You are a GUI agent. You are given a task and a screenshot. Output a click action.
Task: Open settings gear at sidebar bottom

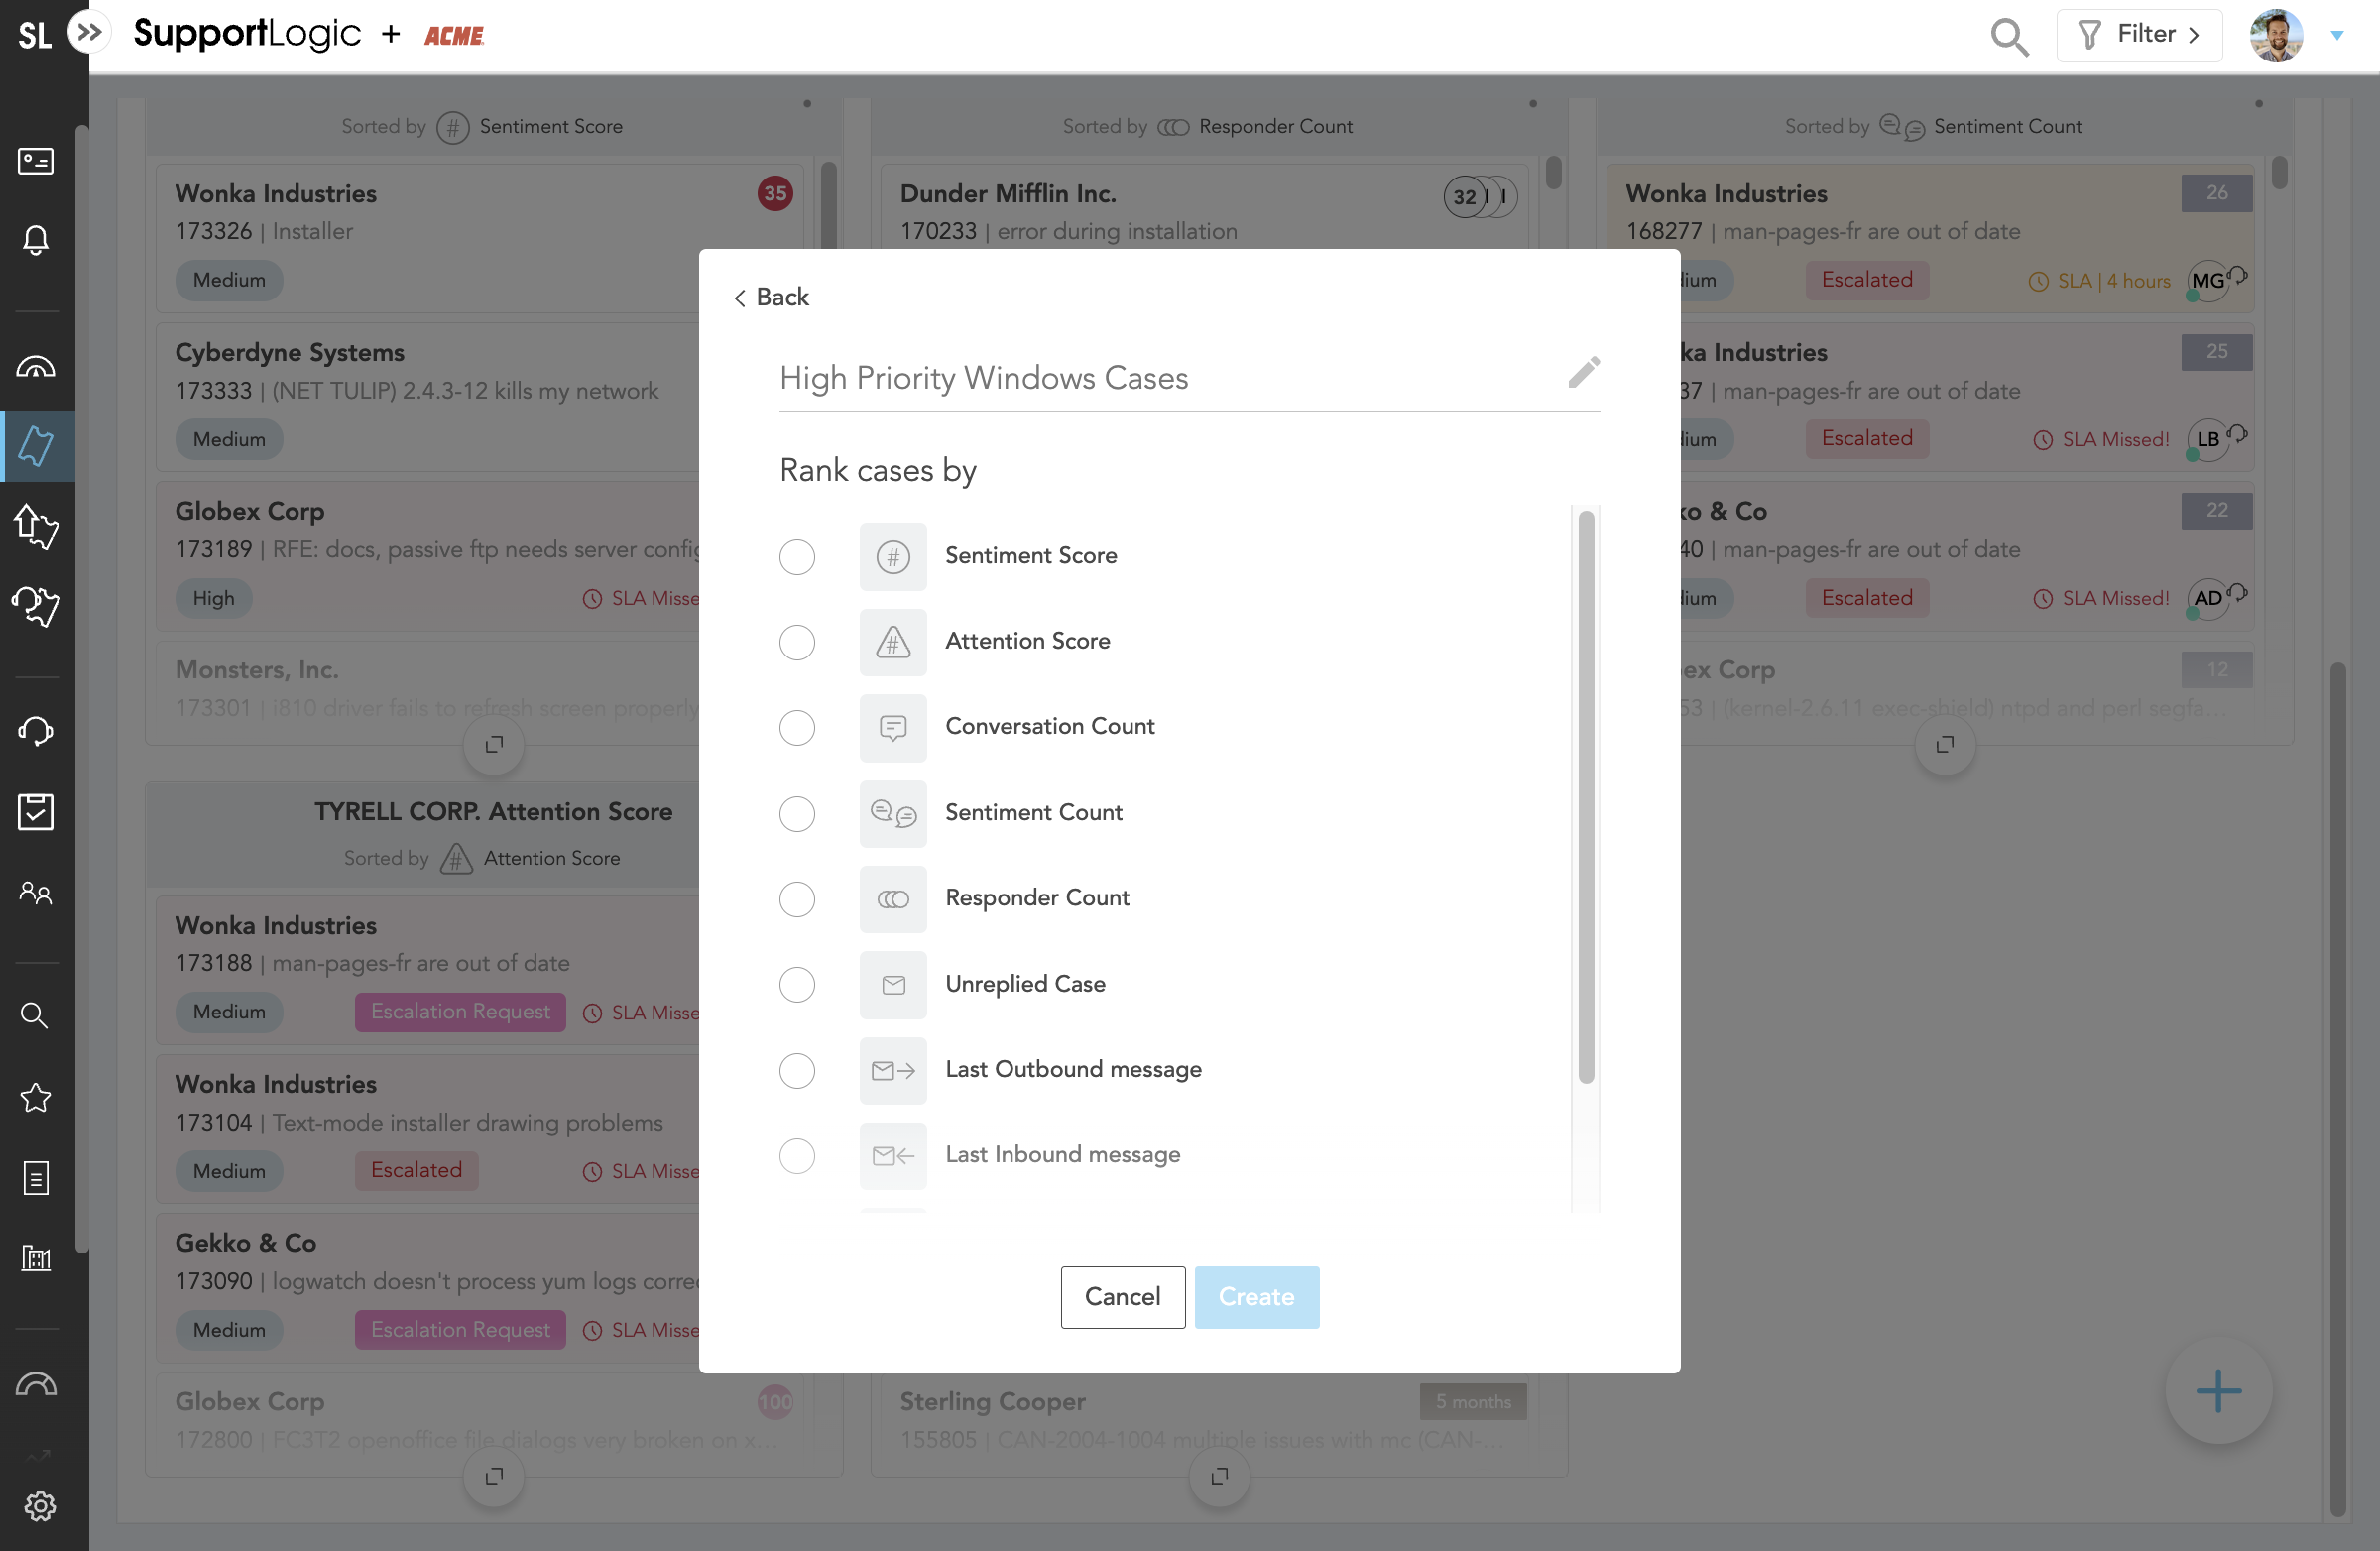(x=39, y=1504)
